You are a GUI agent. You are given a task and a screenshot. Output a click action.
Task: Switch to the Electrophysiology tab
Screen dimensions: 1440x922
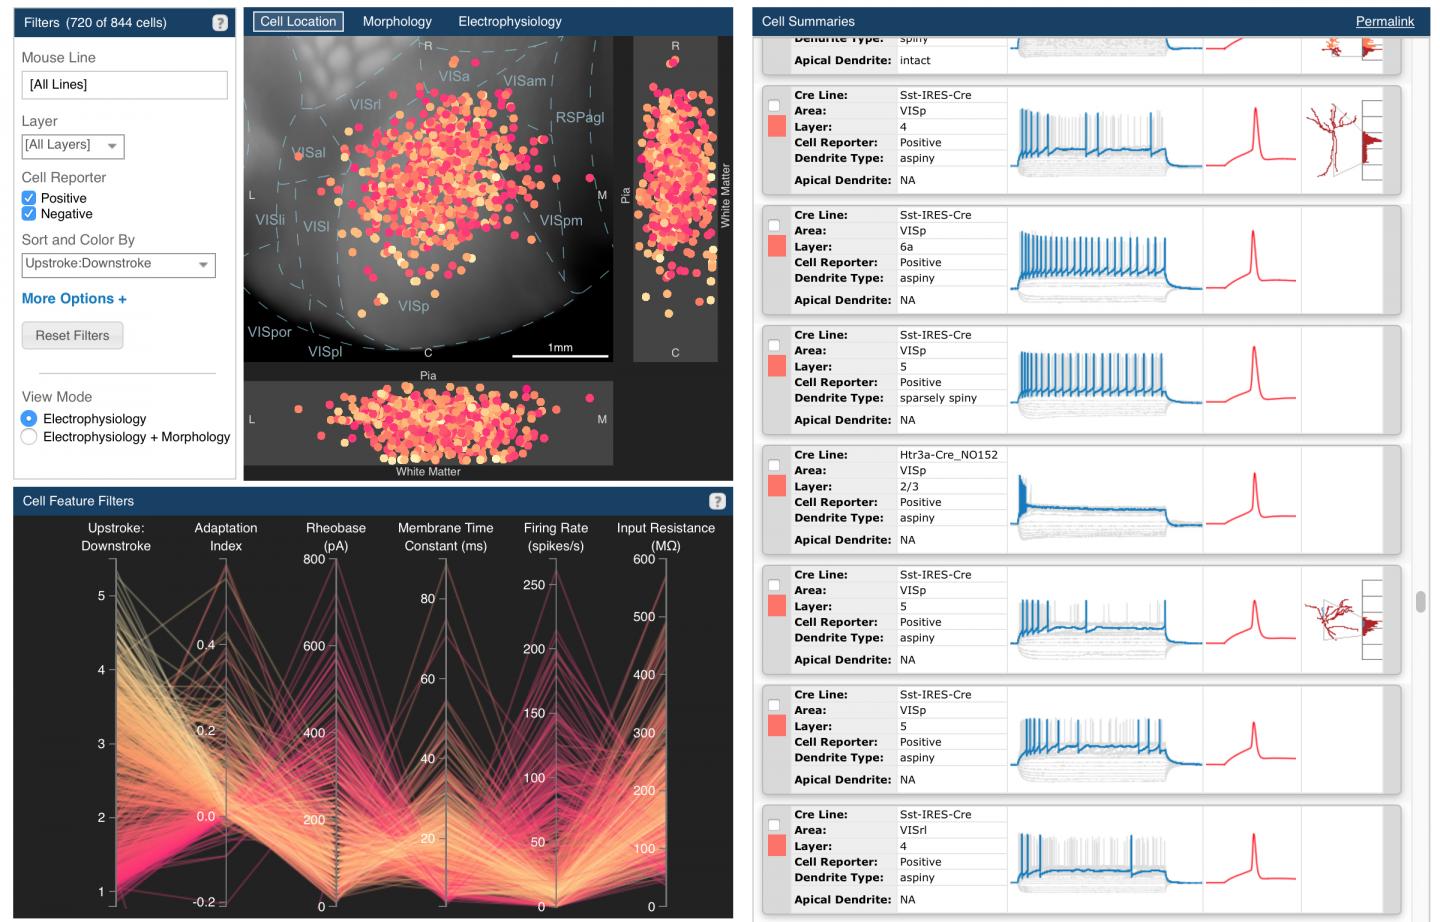510,20
